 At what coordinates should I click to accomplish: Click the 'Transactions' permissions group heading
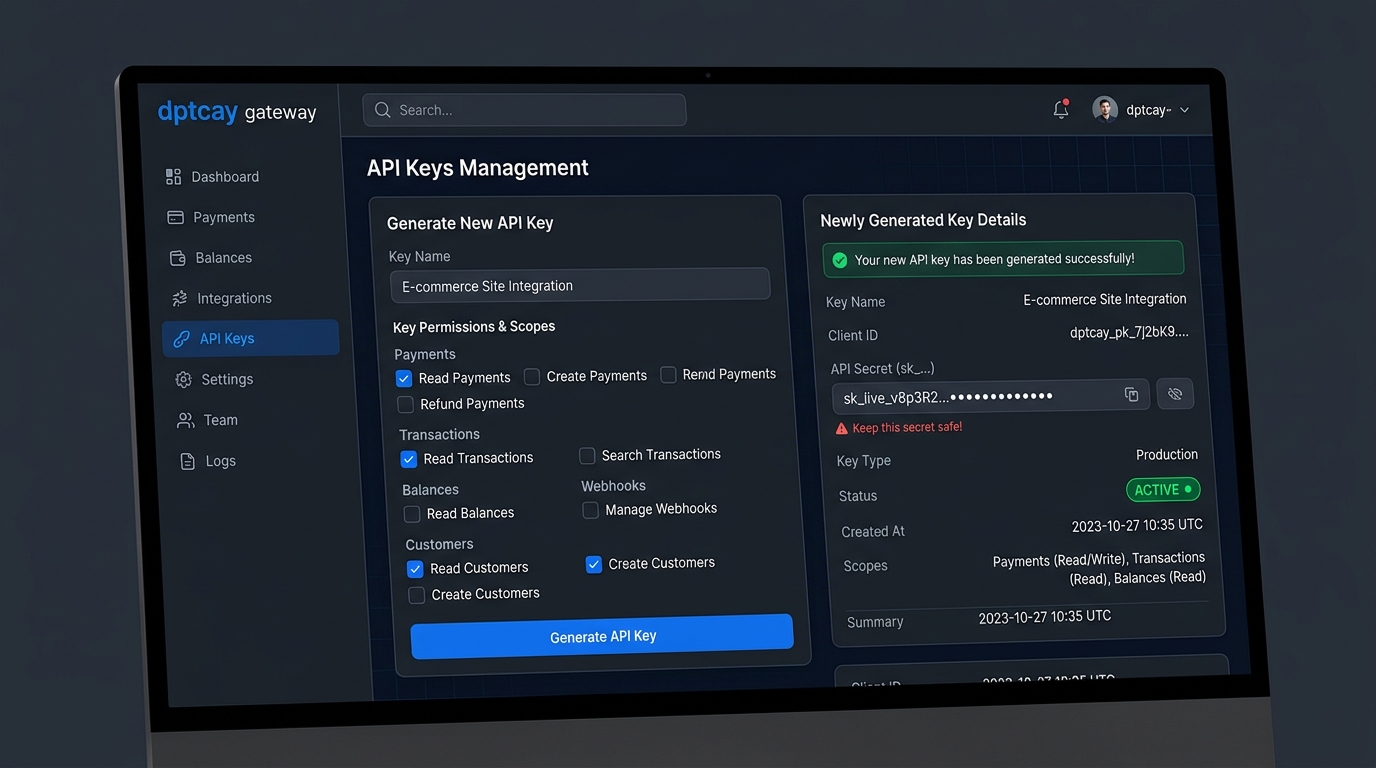pyautogui.click(x=440, y=434)
